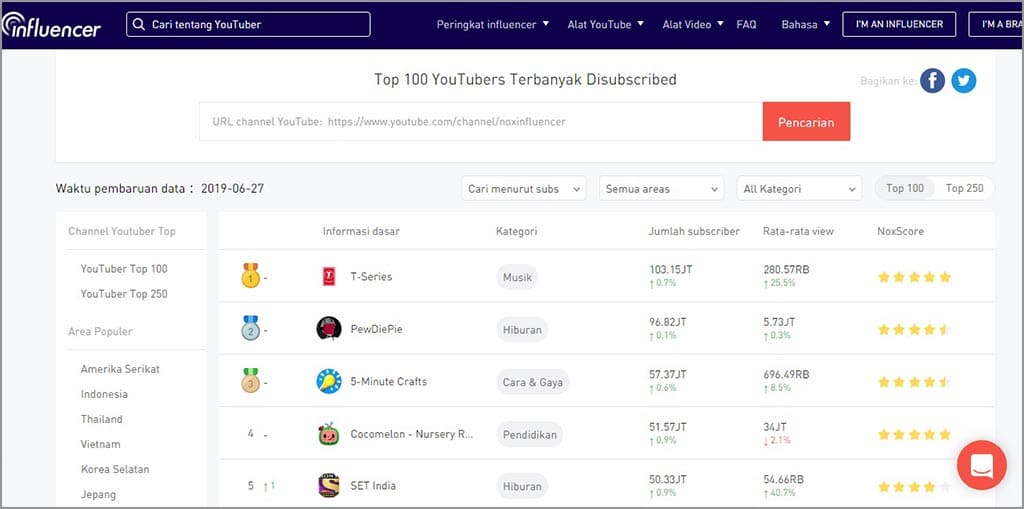Click the SET India channel logo
The height and width of the screenshot is (509, 1024).
coord(329,486)
